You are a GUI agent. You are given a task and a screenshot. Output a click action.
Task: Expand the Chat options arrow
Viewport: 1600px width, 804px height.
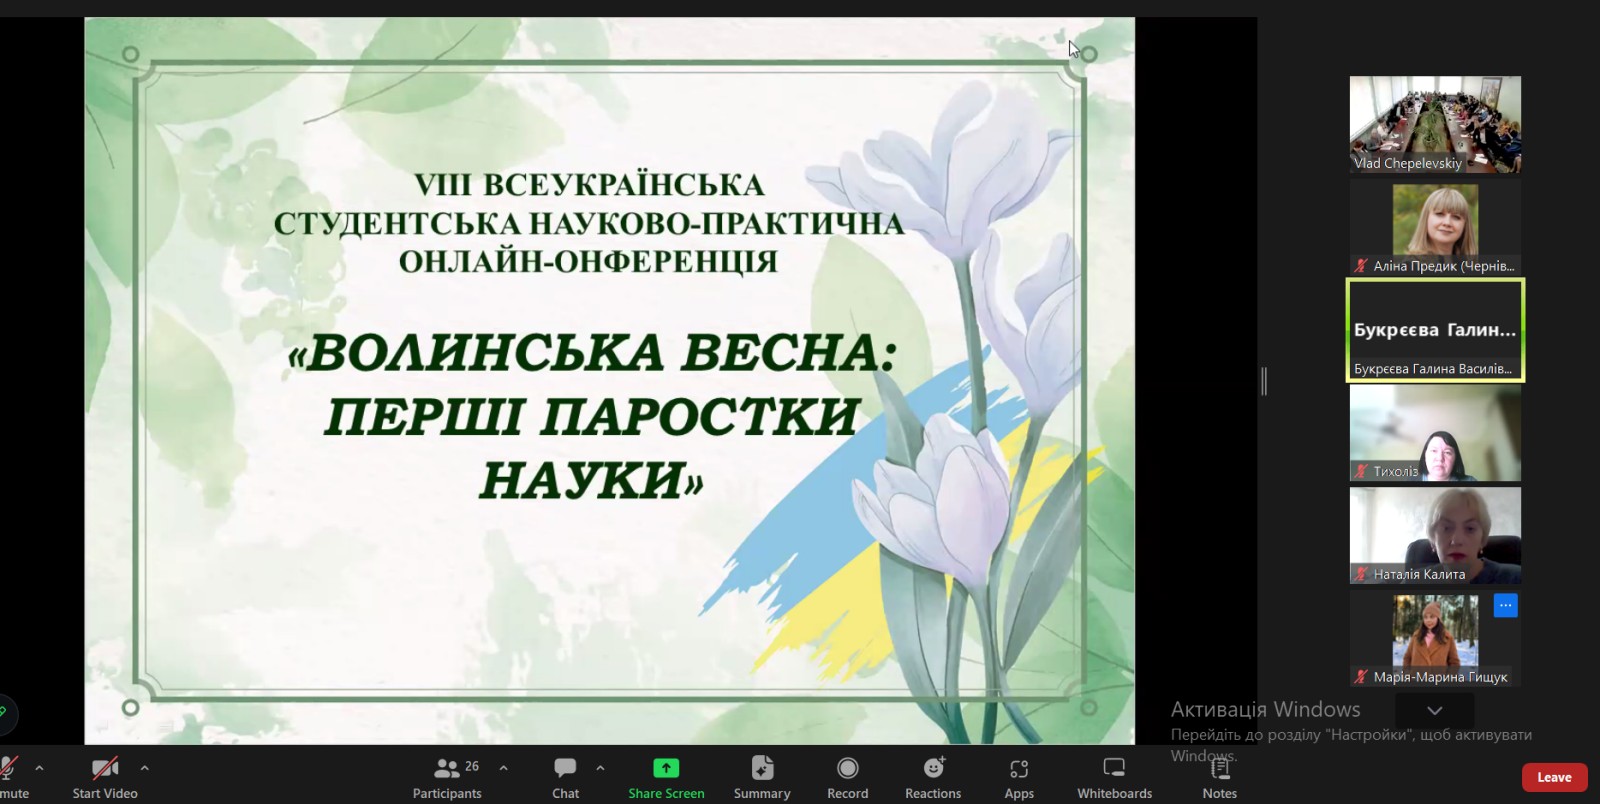pyautogui.click(x=600, y=768)
